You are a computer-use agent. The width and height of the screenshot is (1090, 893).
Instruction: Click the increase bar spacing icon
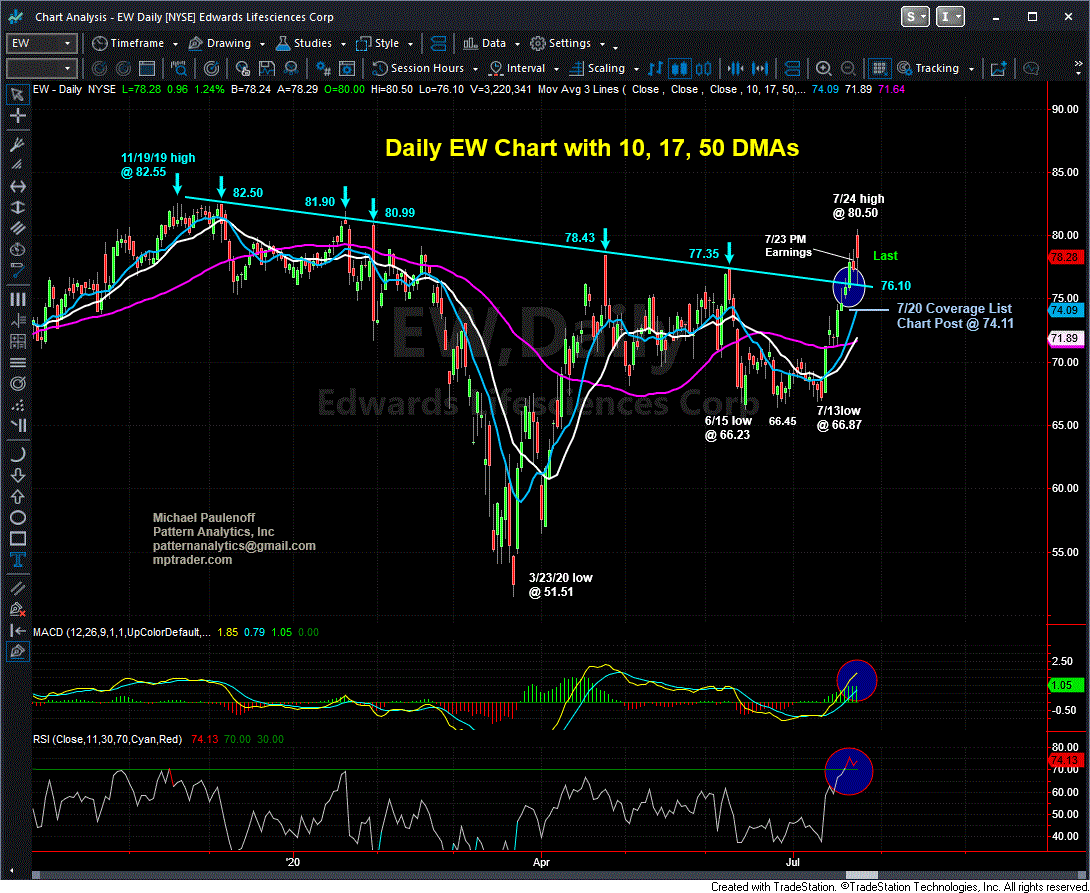click(760, 68)
